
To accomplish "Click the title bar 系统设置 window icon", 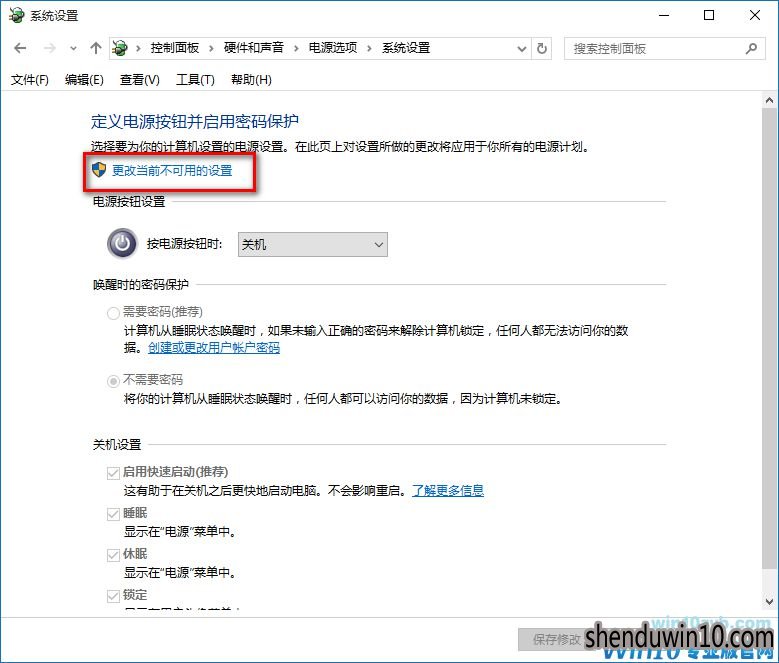I will pyautogui.click(x=16, y=15).
